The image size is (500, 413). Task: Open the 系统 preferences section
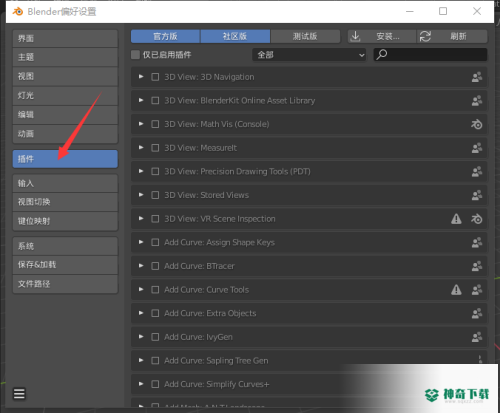pyautogui.click(x=65, y=246)
